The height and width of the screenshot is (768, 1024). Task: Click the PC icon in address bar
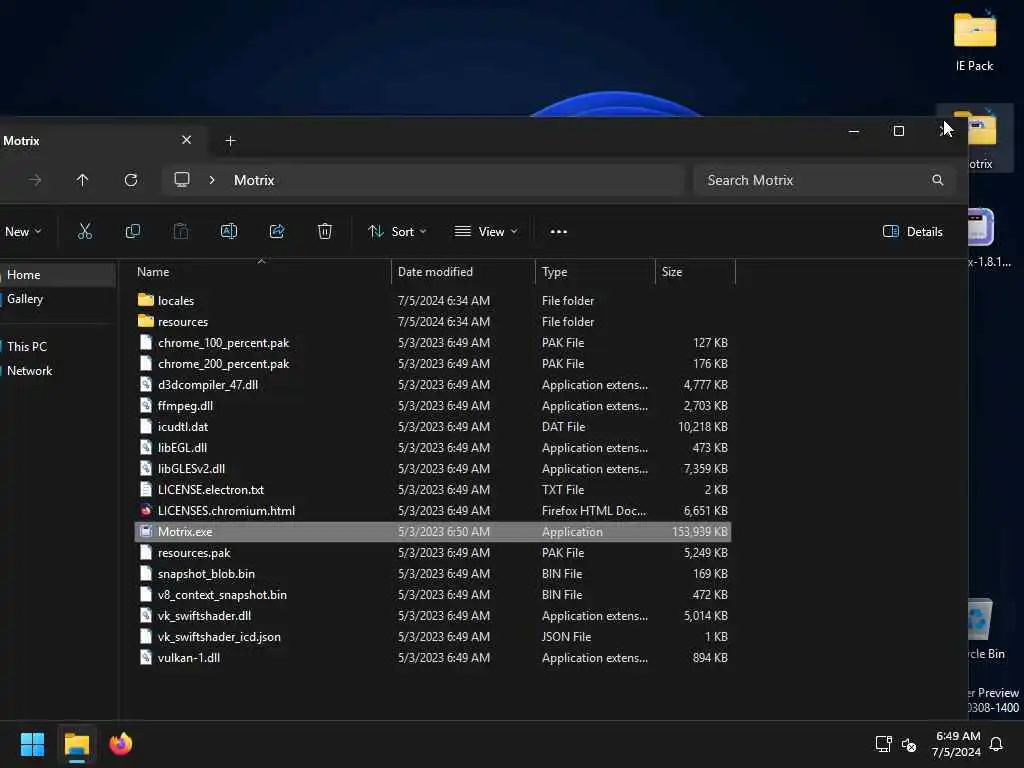(x=182, y=180)
